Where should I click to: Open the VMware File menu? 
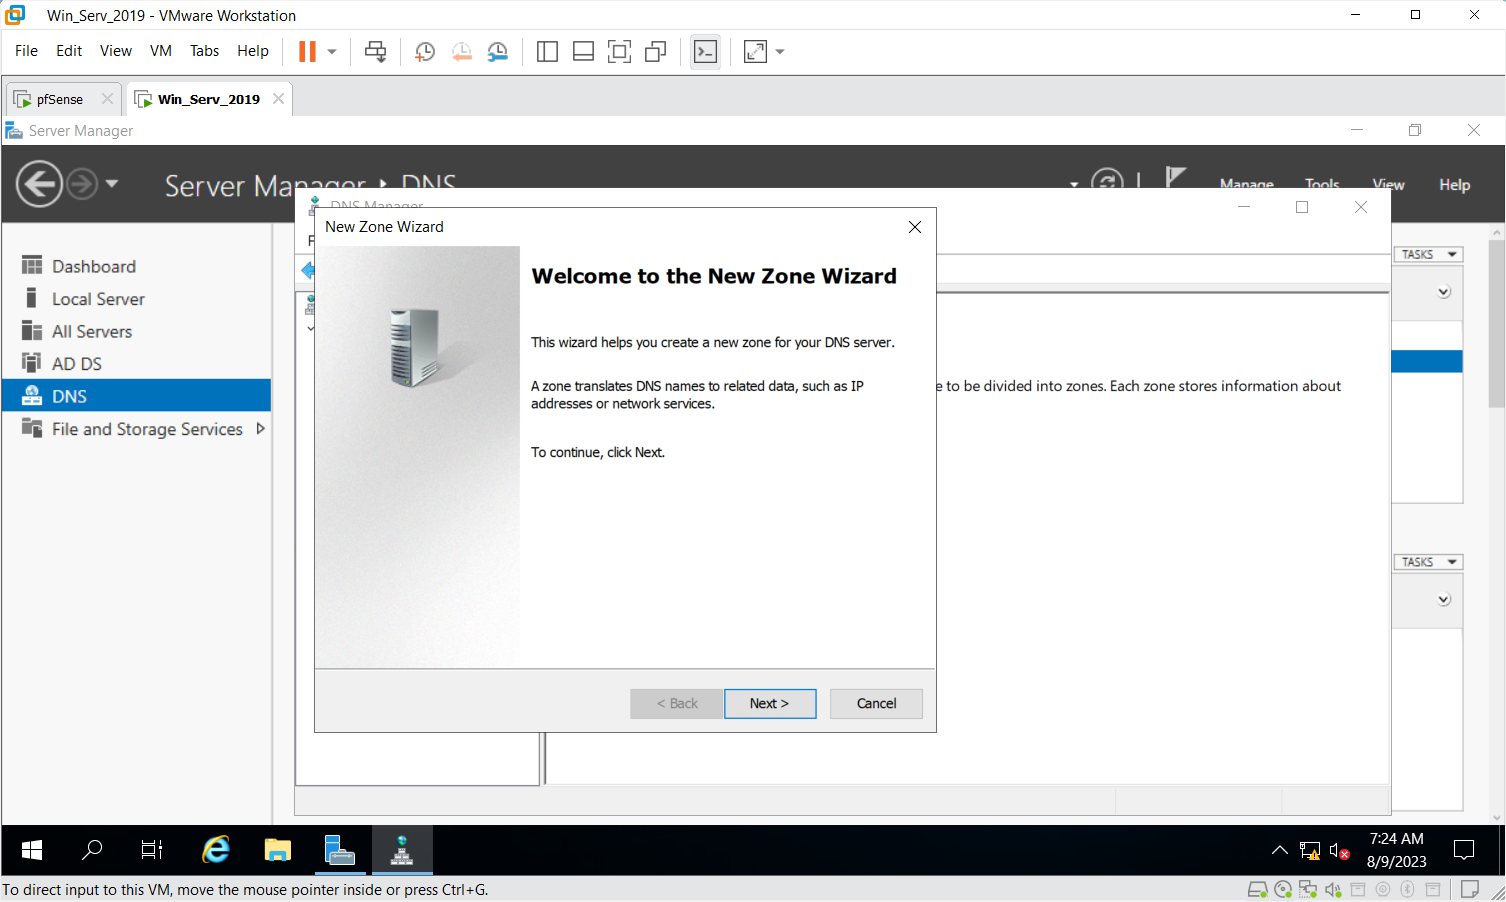coord(26,51)
